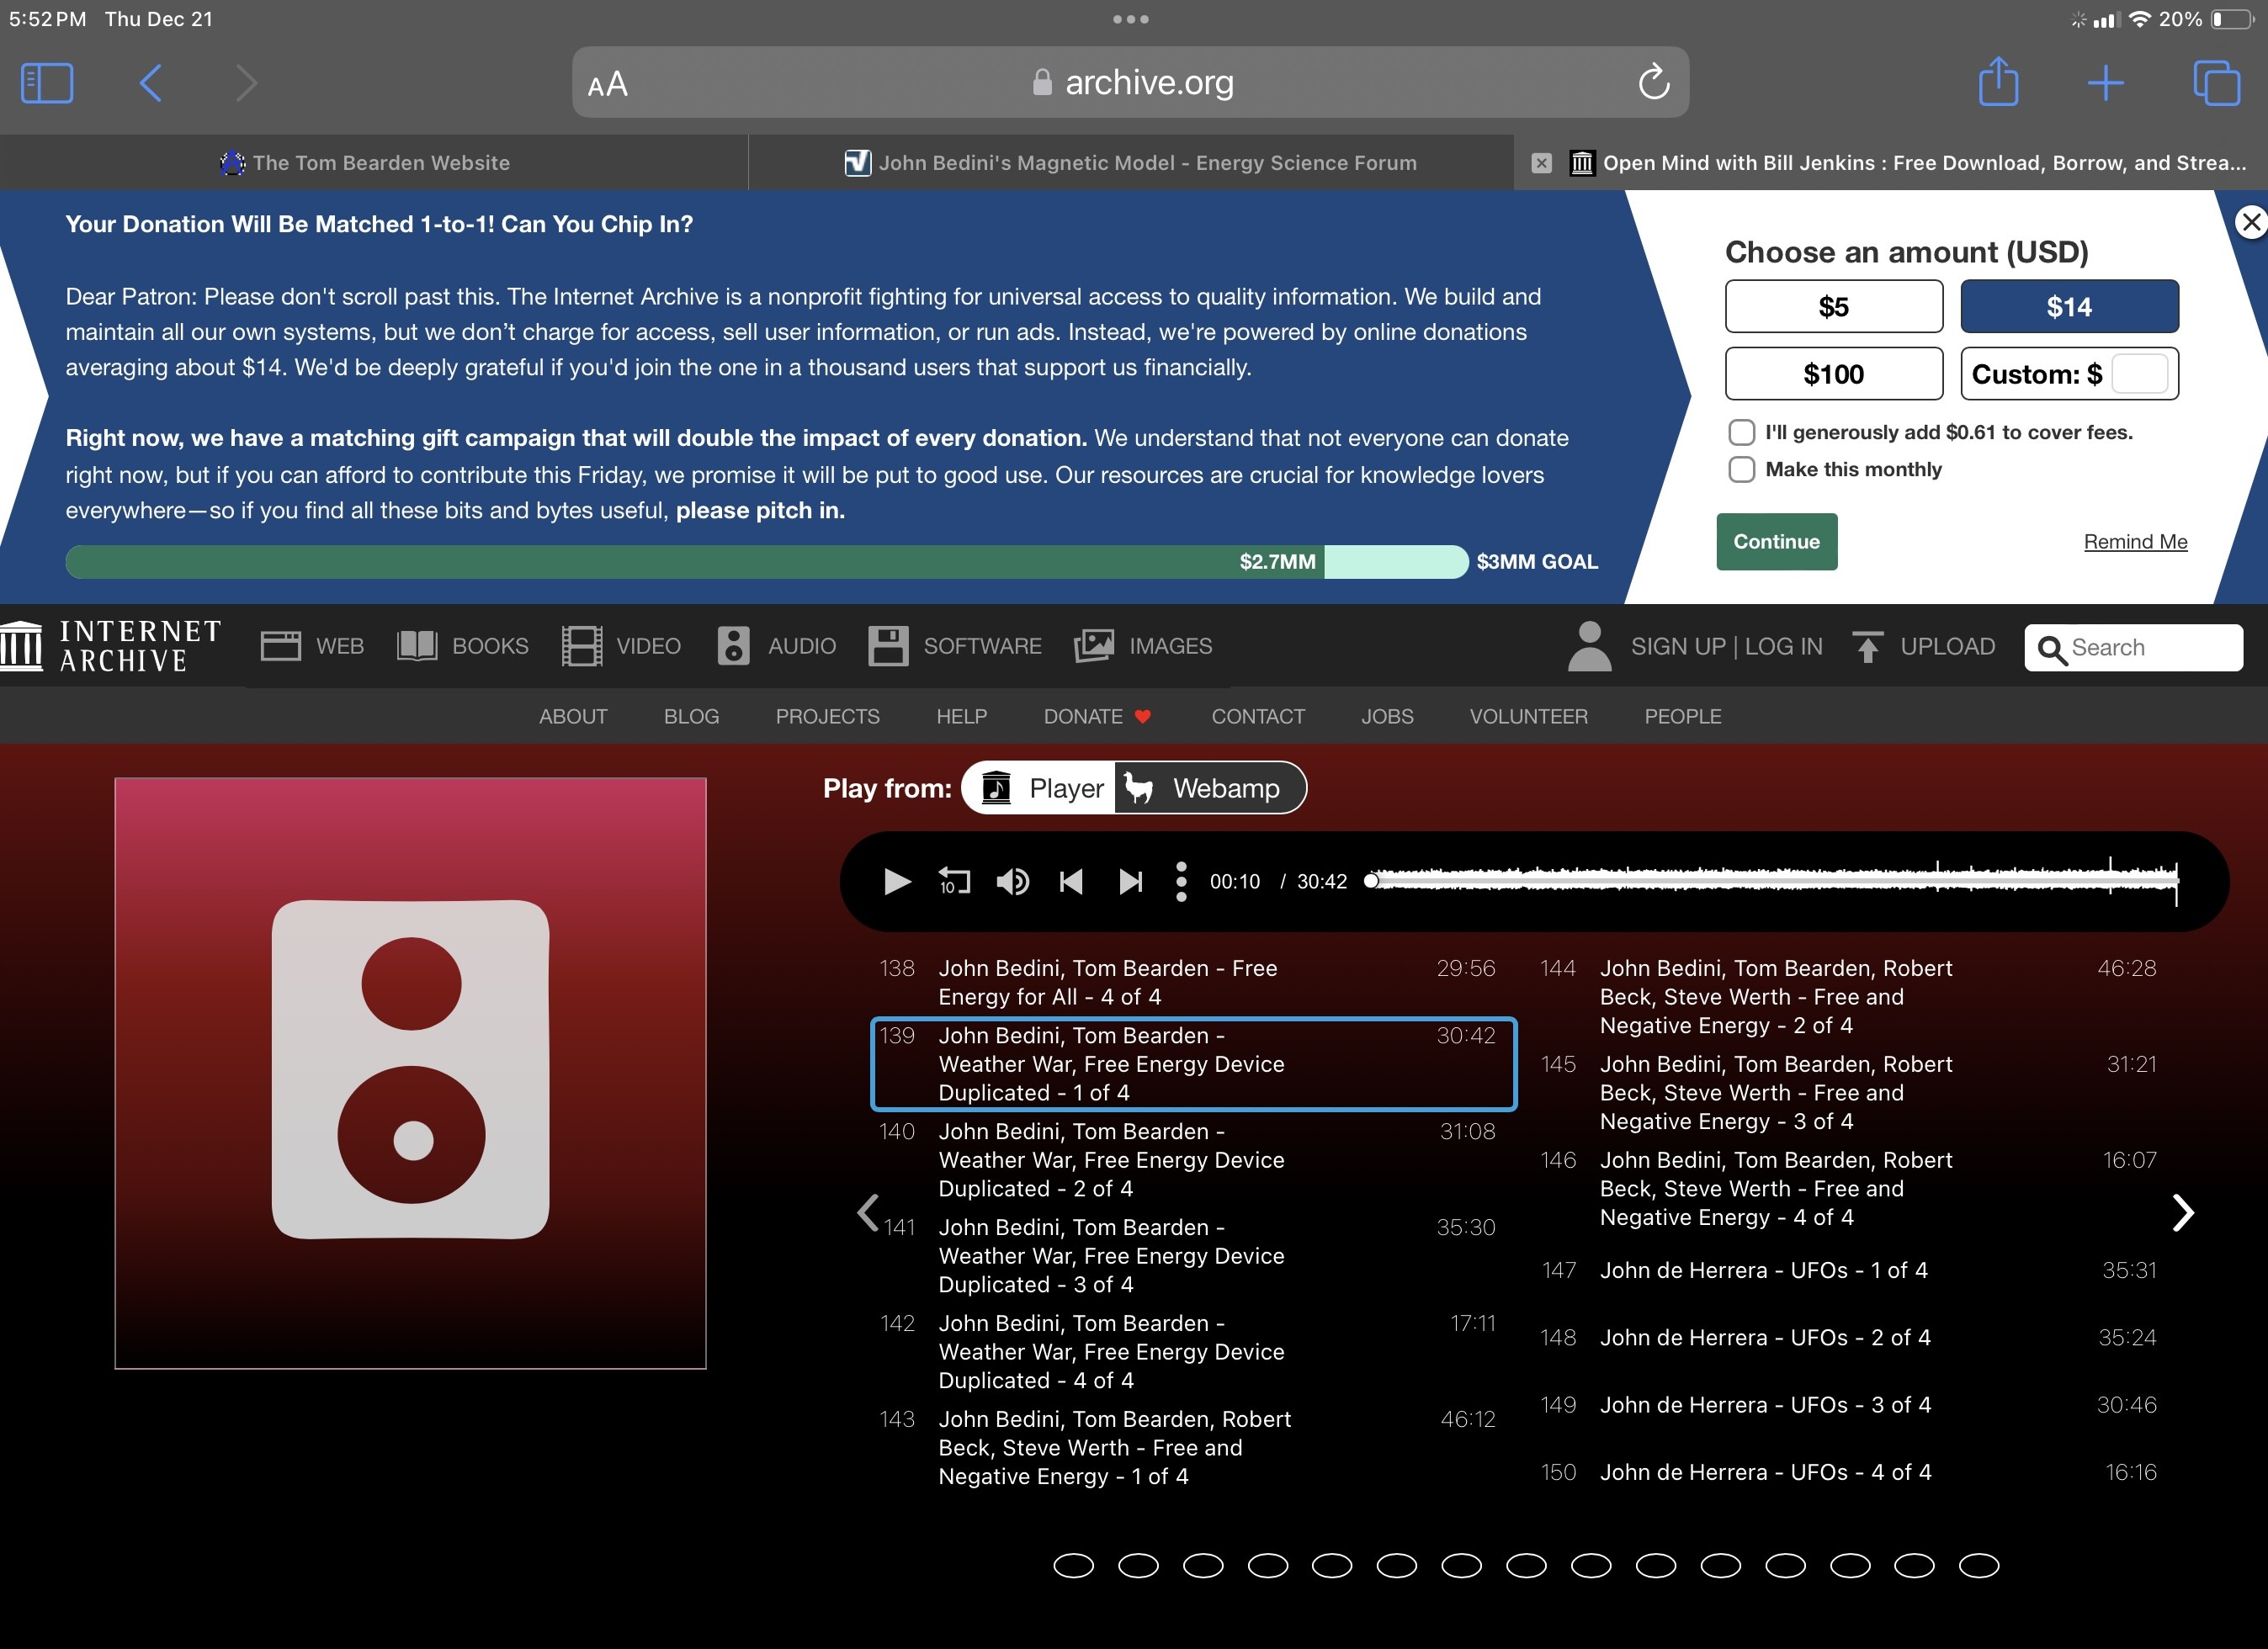Open the Projects menu item

coord(827,716)
